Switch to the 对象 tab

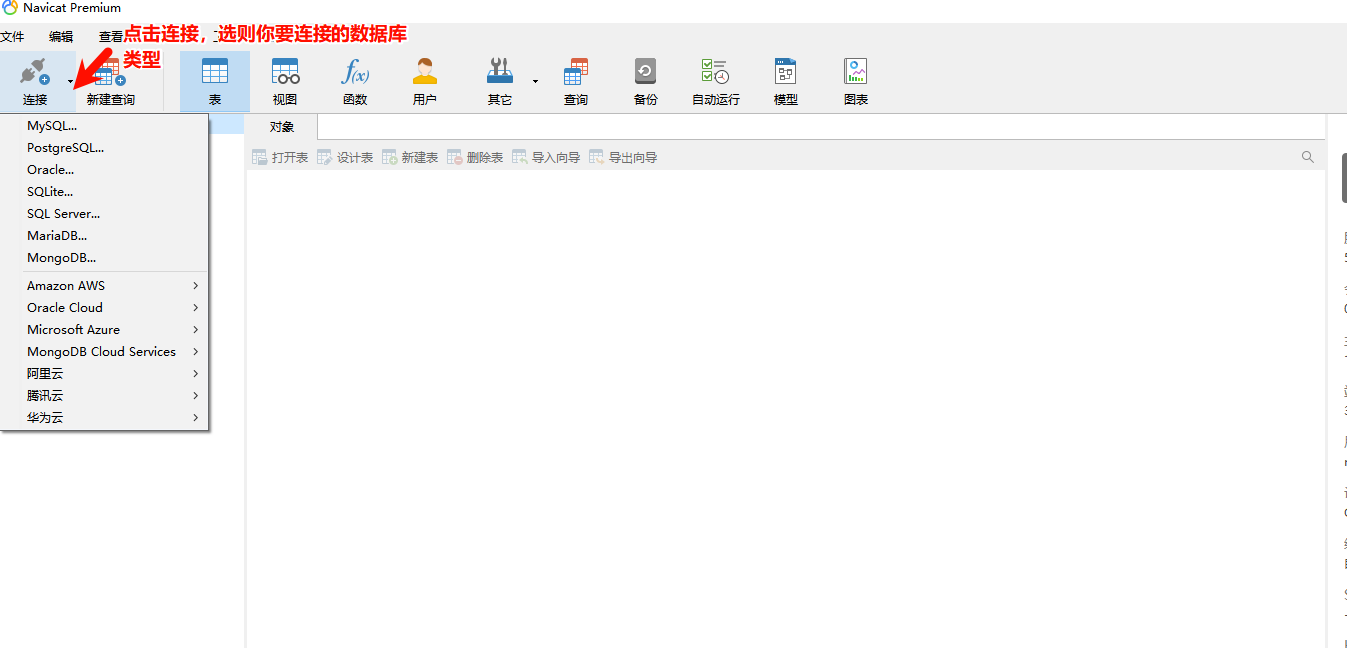click(x=282, y=127)
